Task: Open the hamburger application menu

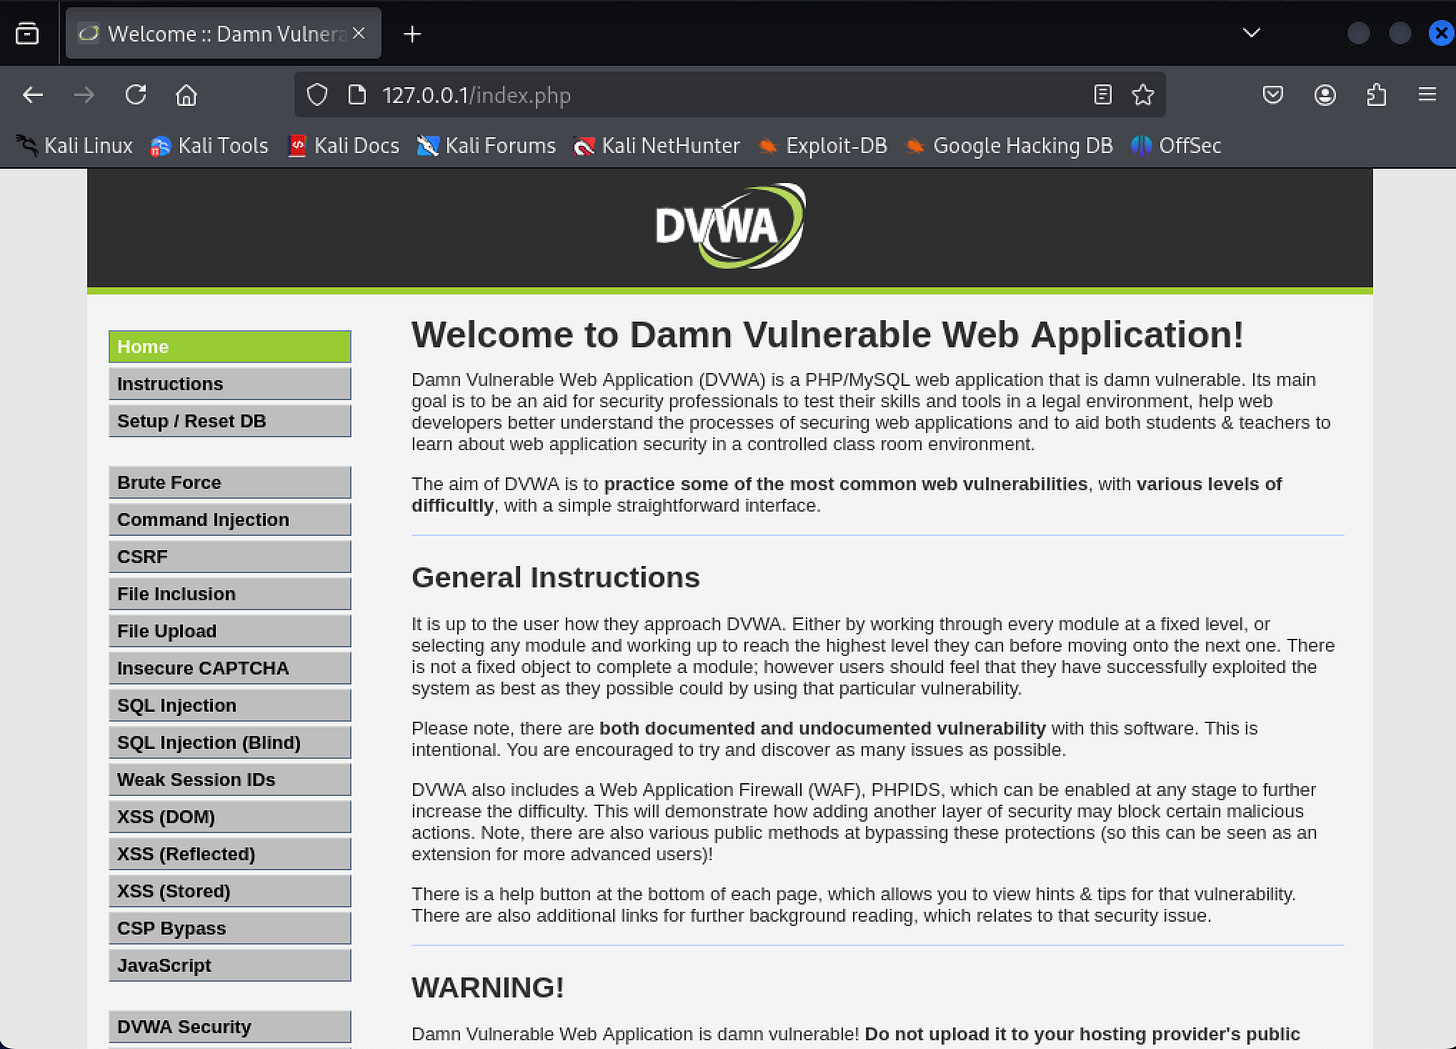Action: (1427, 95)
